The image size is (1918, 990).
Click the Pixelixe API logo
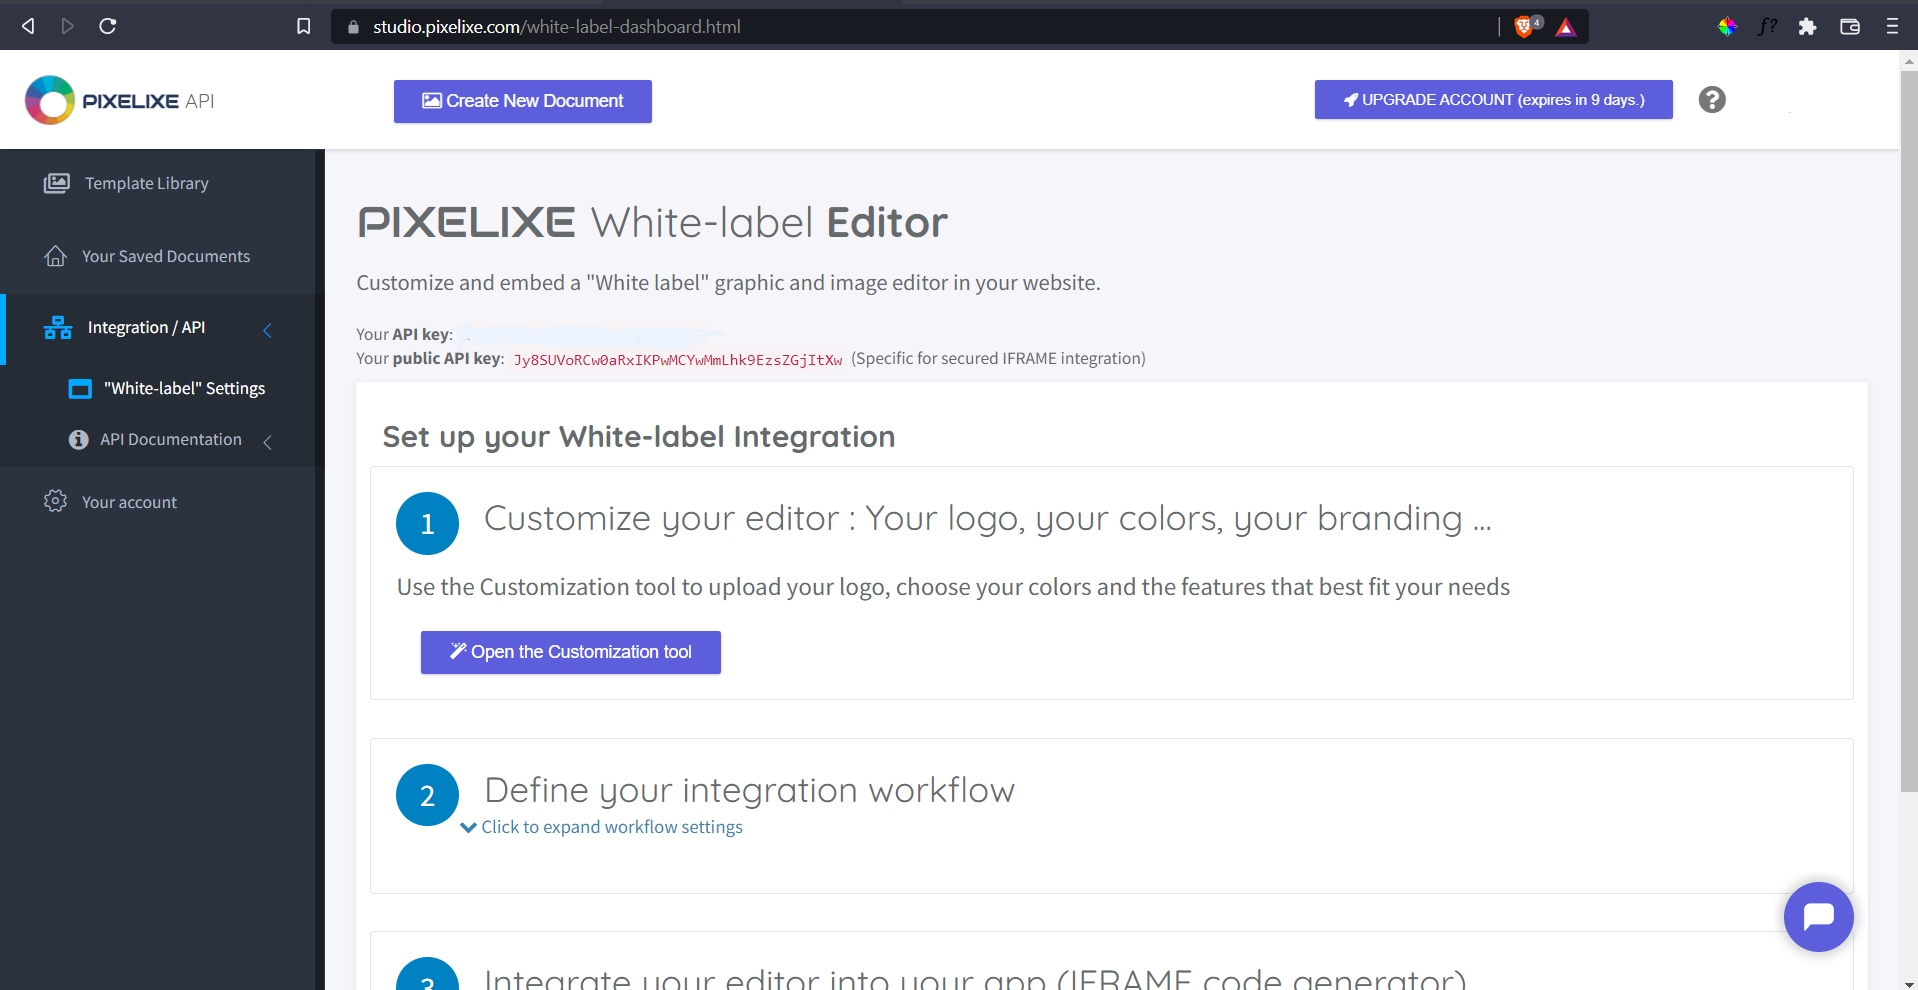[x=120, y=100]
